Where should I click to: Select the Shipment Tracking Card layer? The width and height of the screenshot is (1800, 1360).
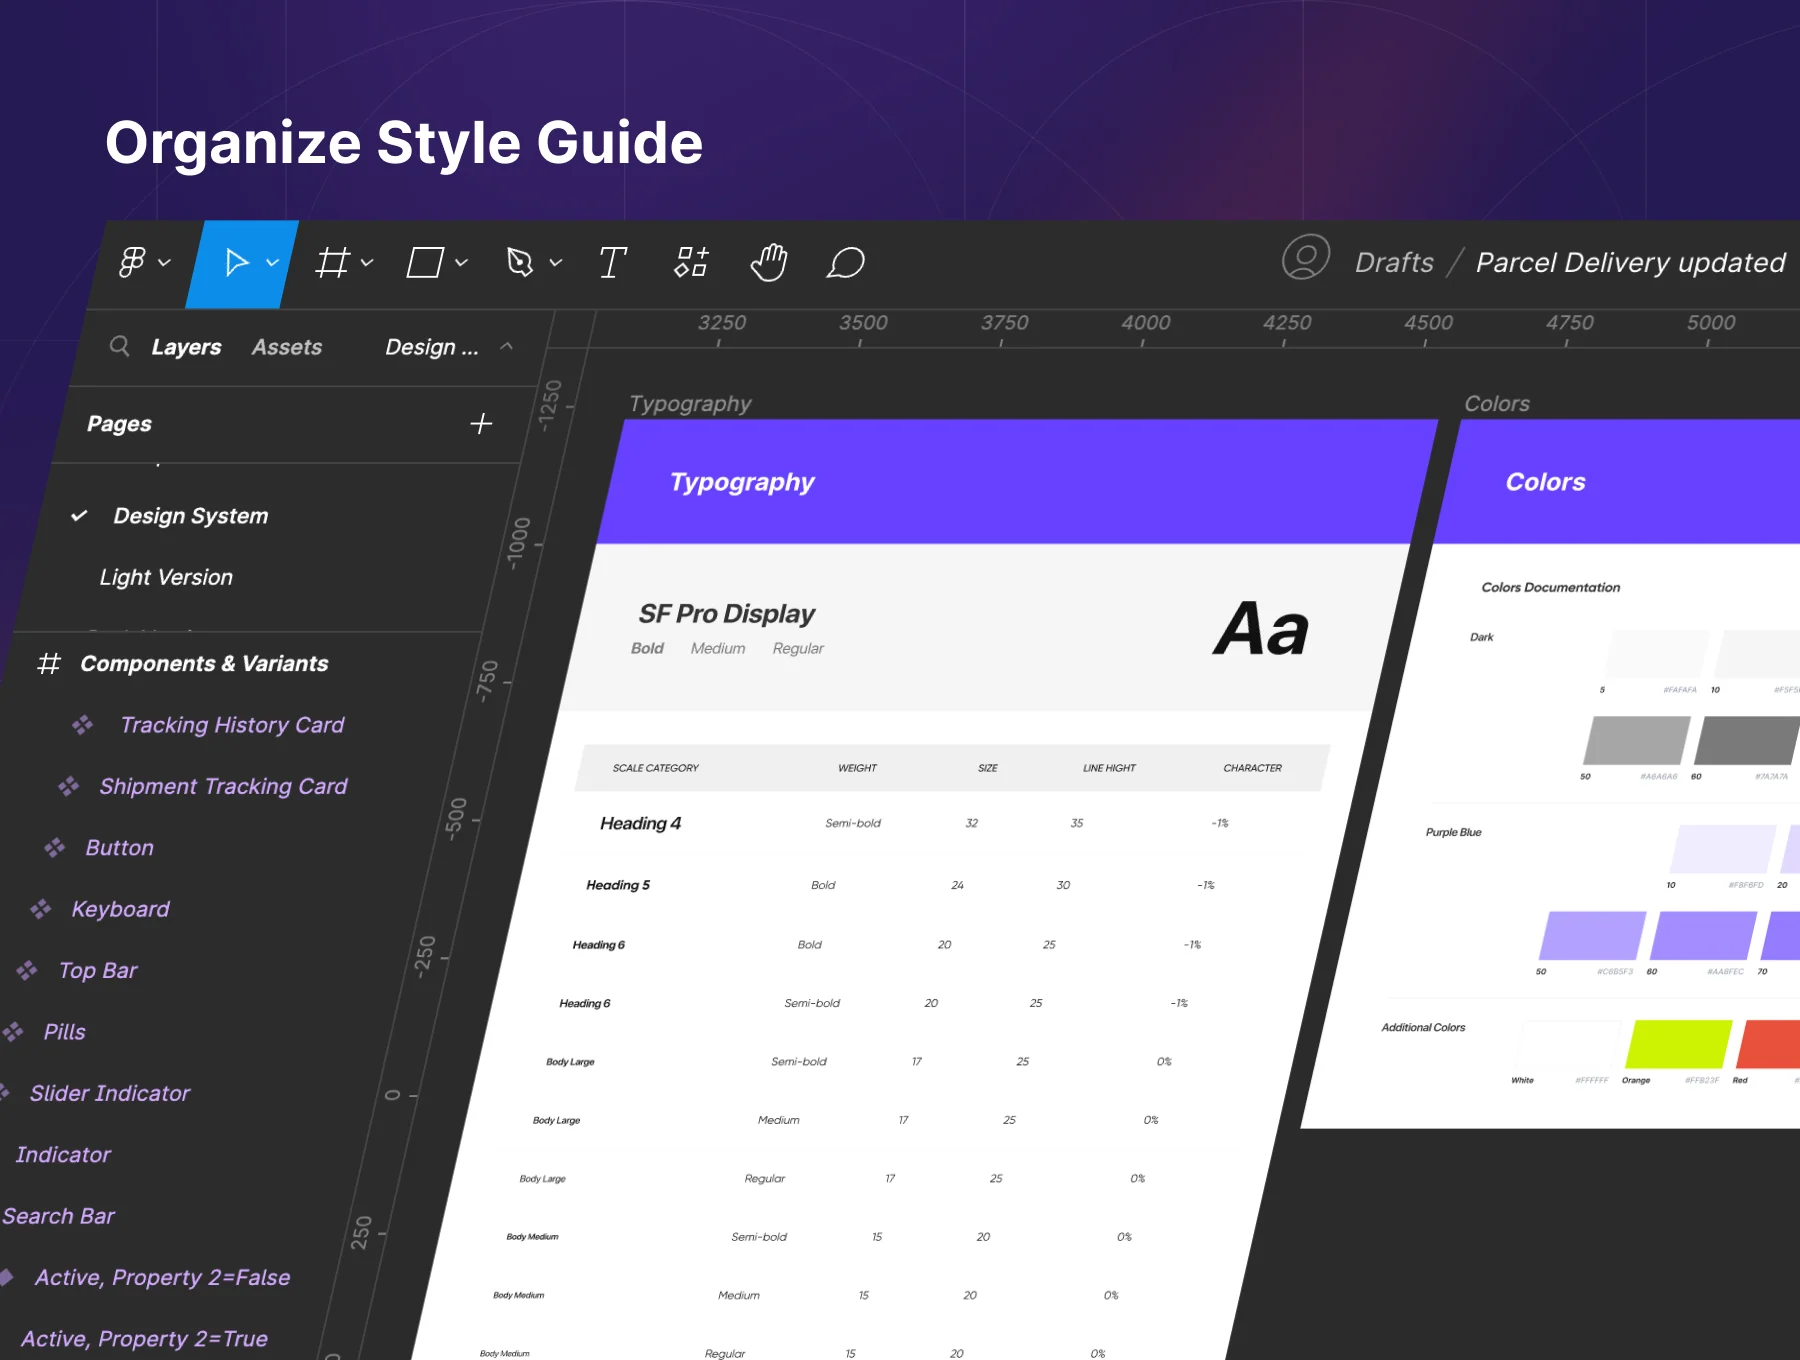[223, 786]
